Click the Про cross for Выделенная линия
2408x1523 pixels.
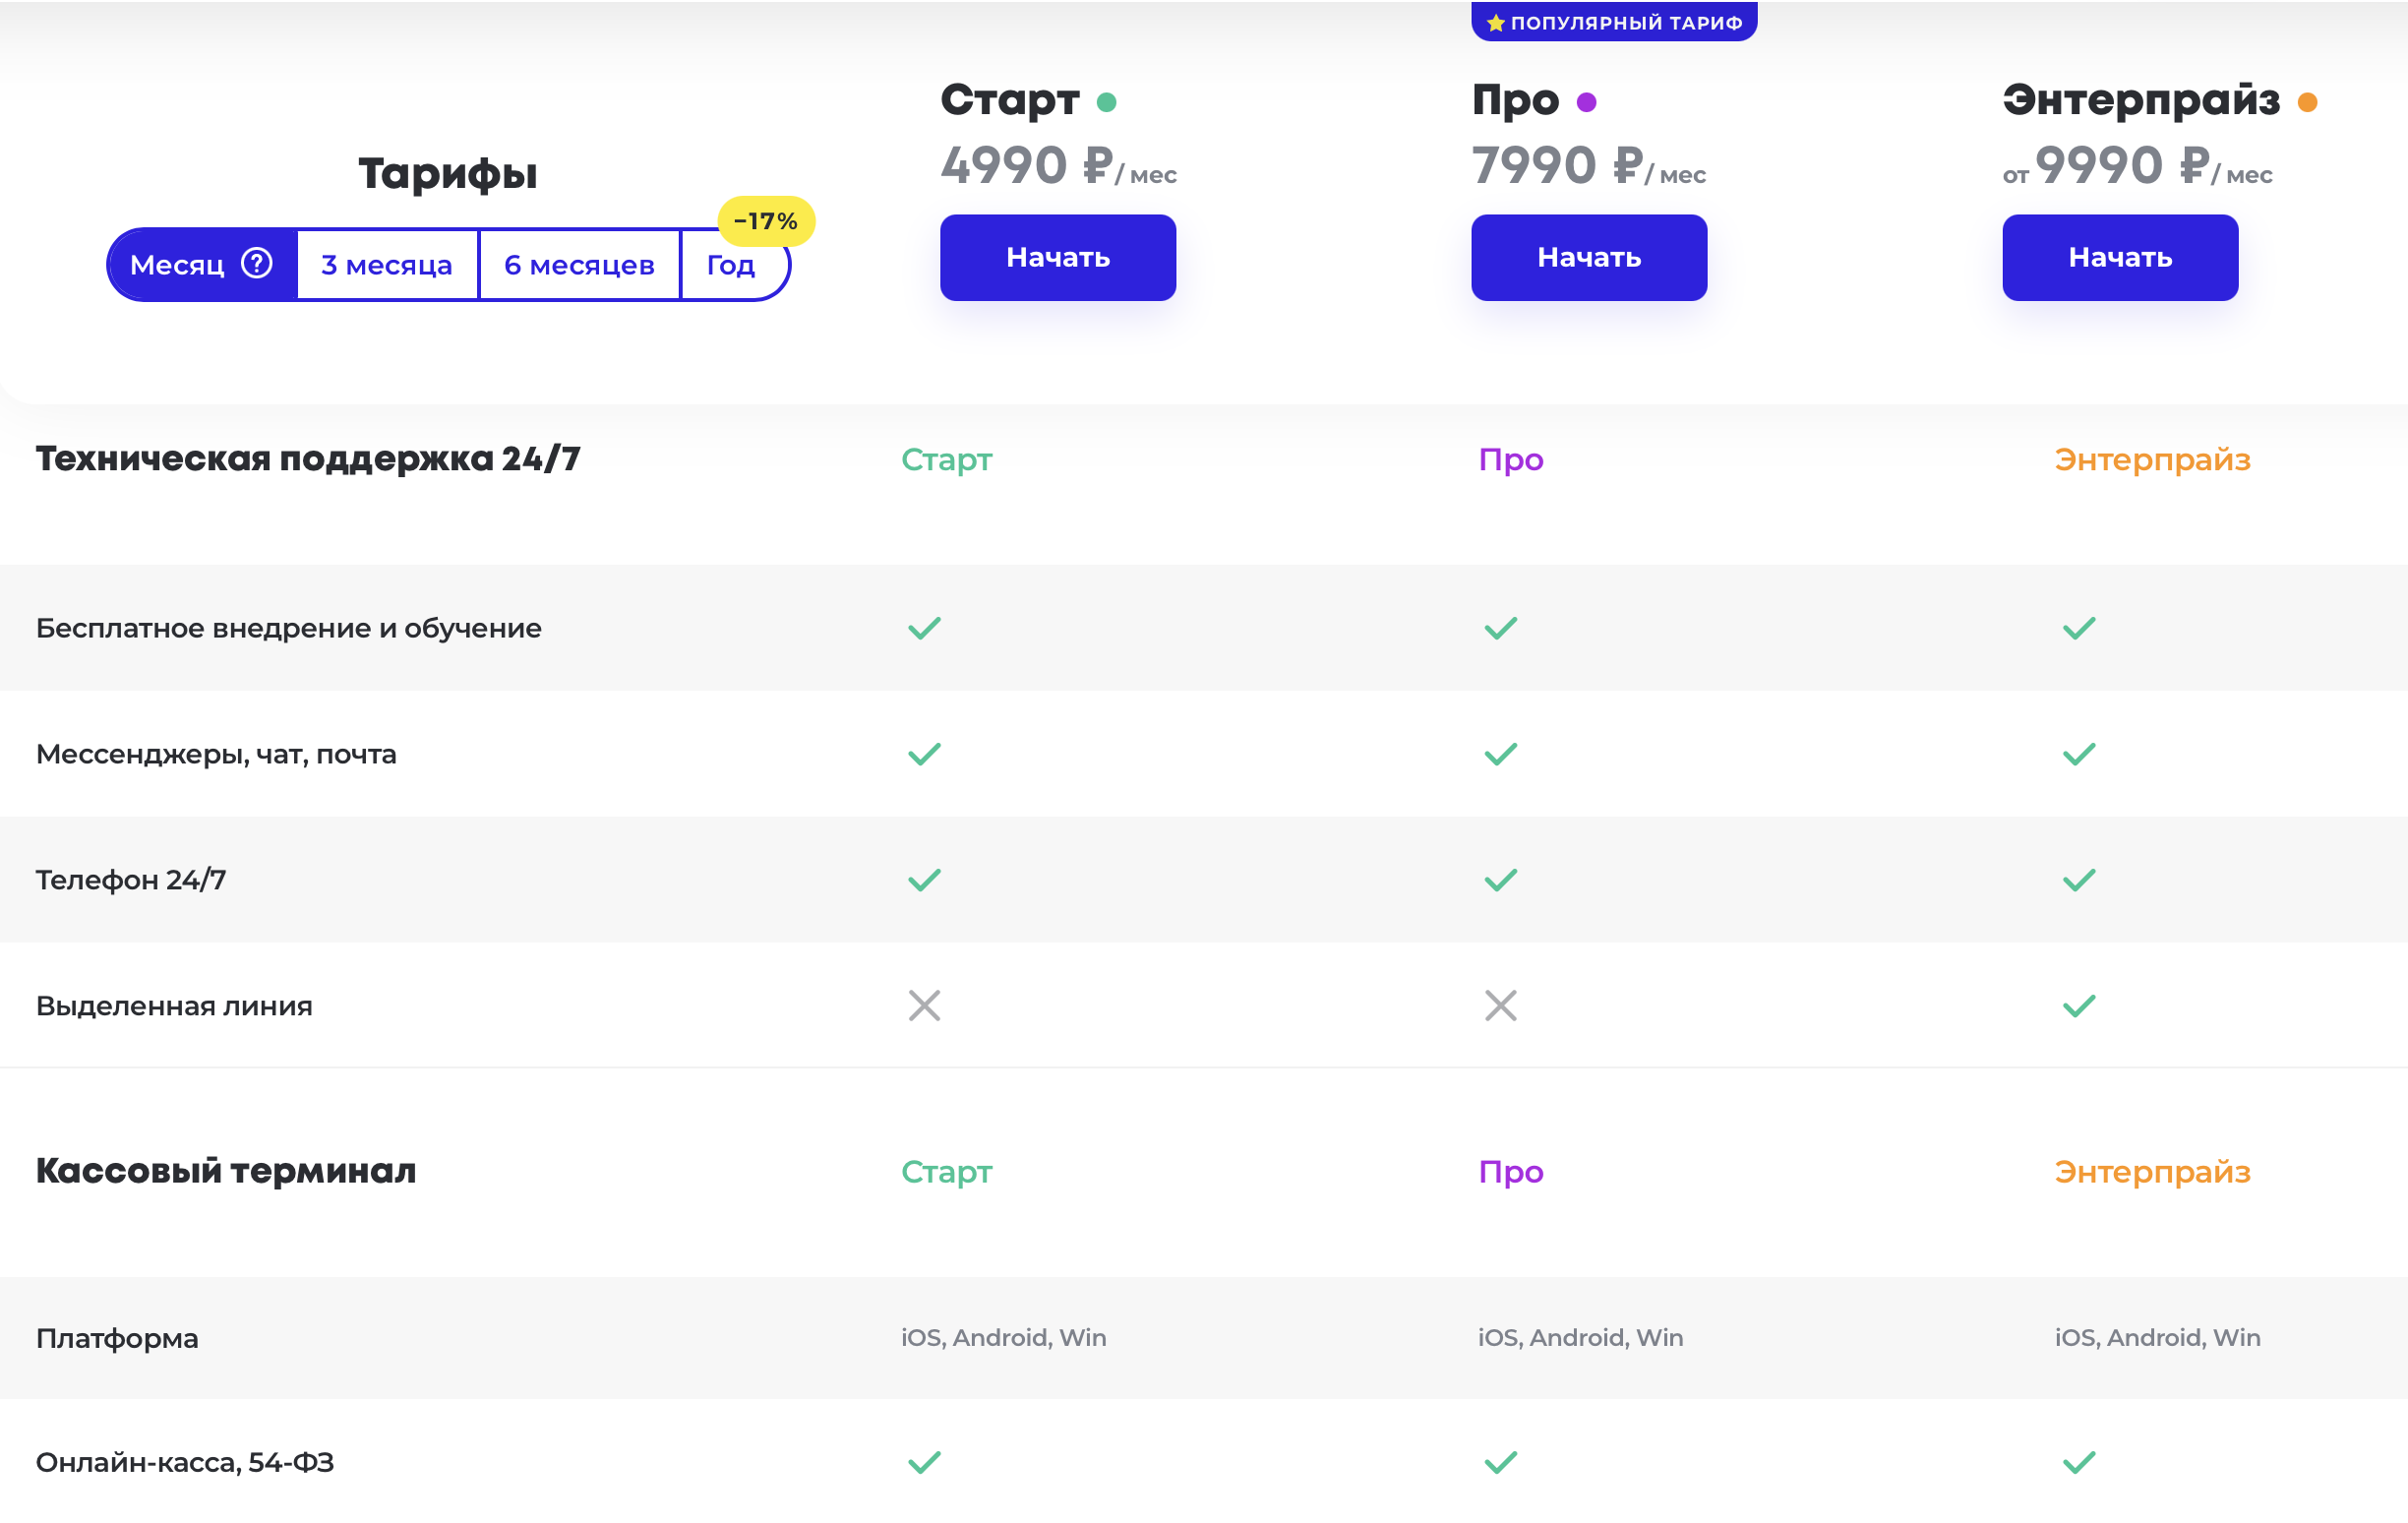1500,1005
